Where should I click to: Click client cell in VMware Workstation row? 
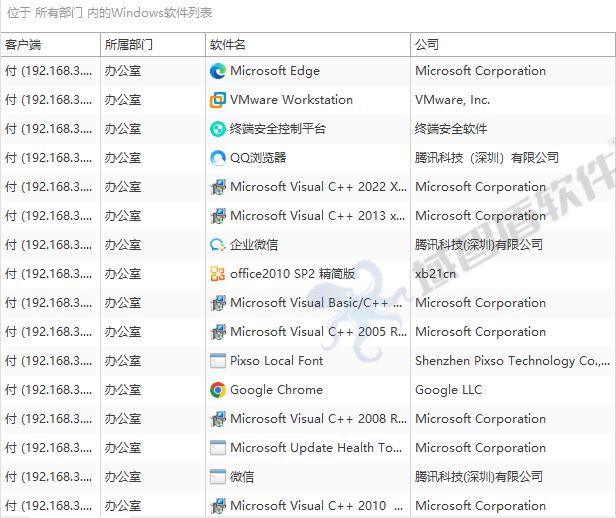click(x=49, y=100)
